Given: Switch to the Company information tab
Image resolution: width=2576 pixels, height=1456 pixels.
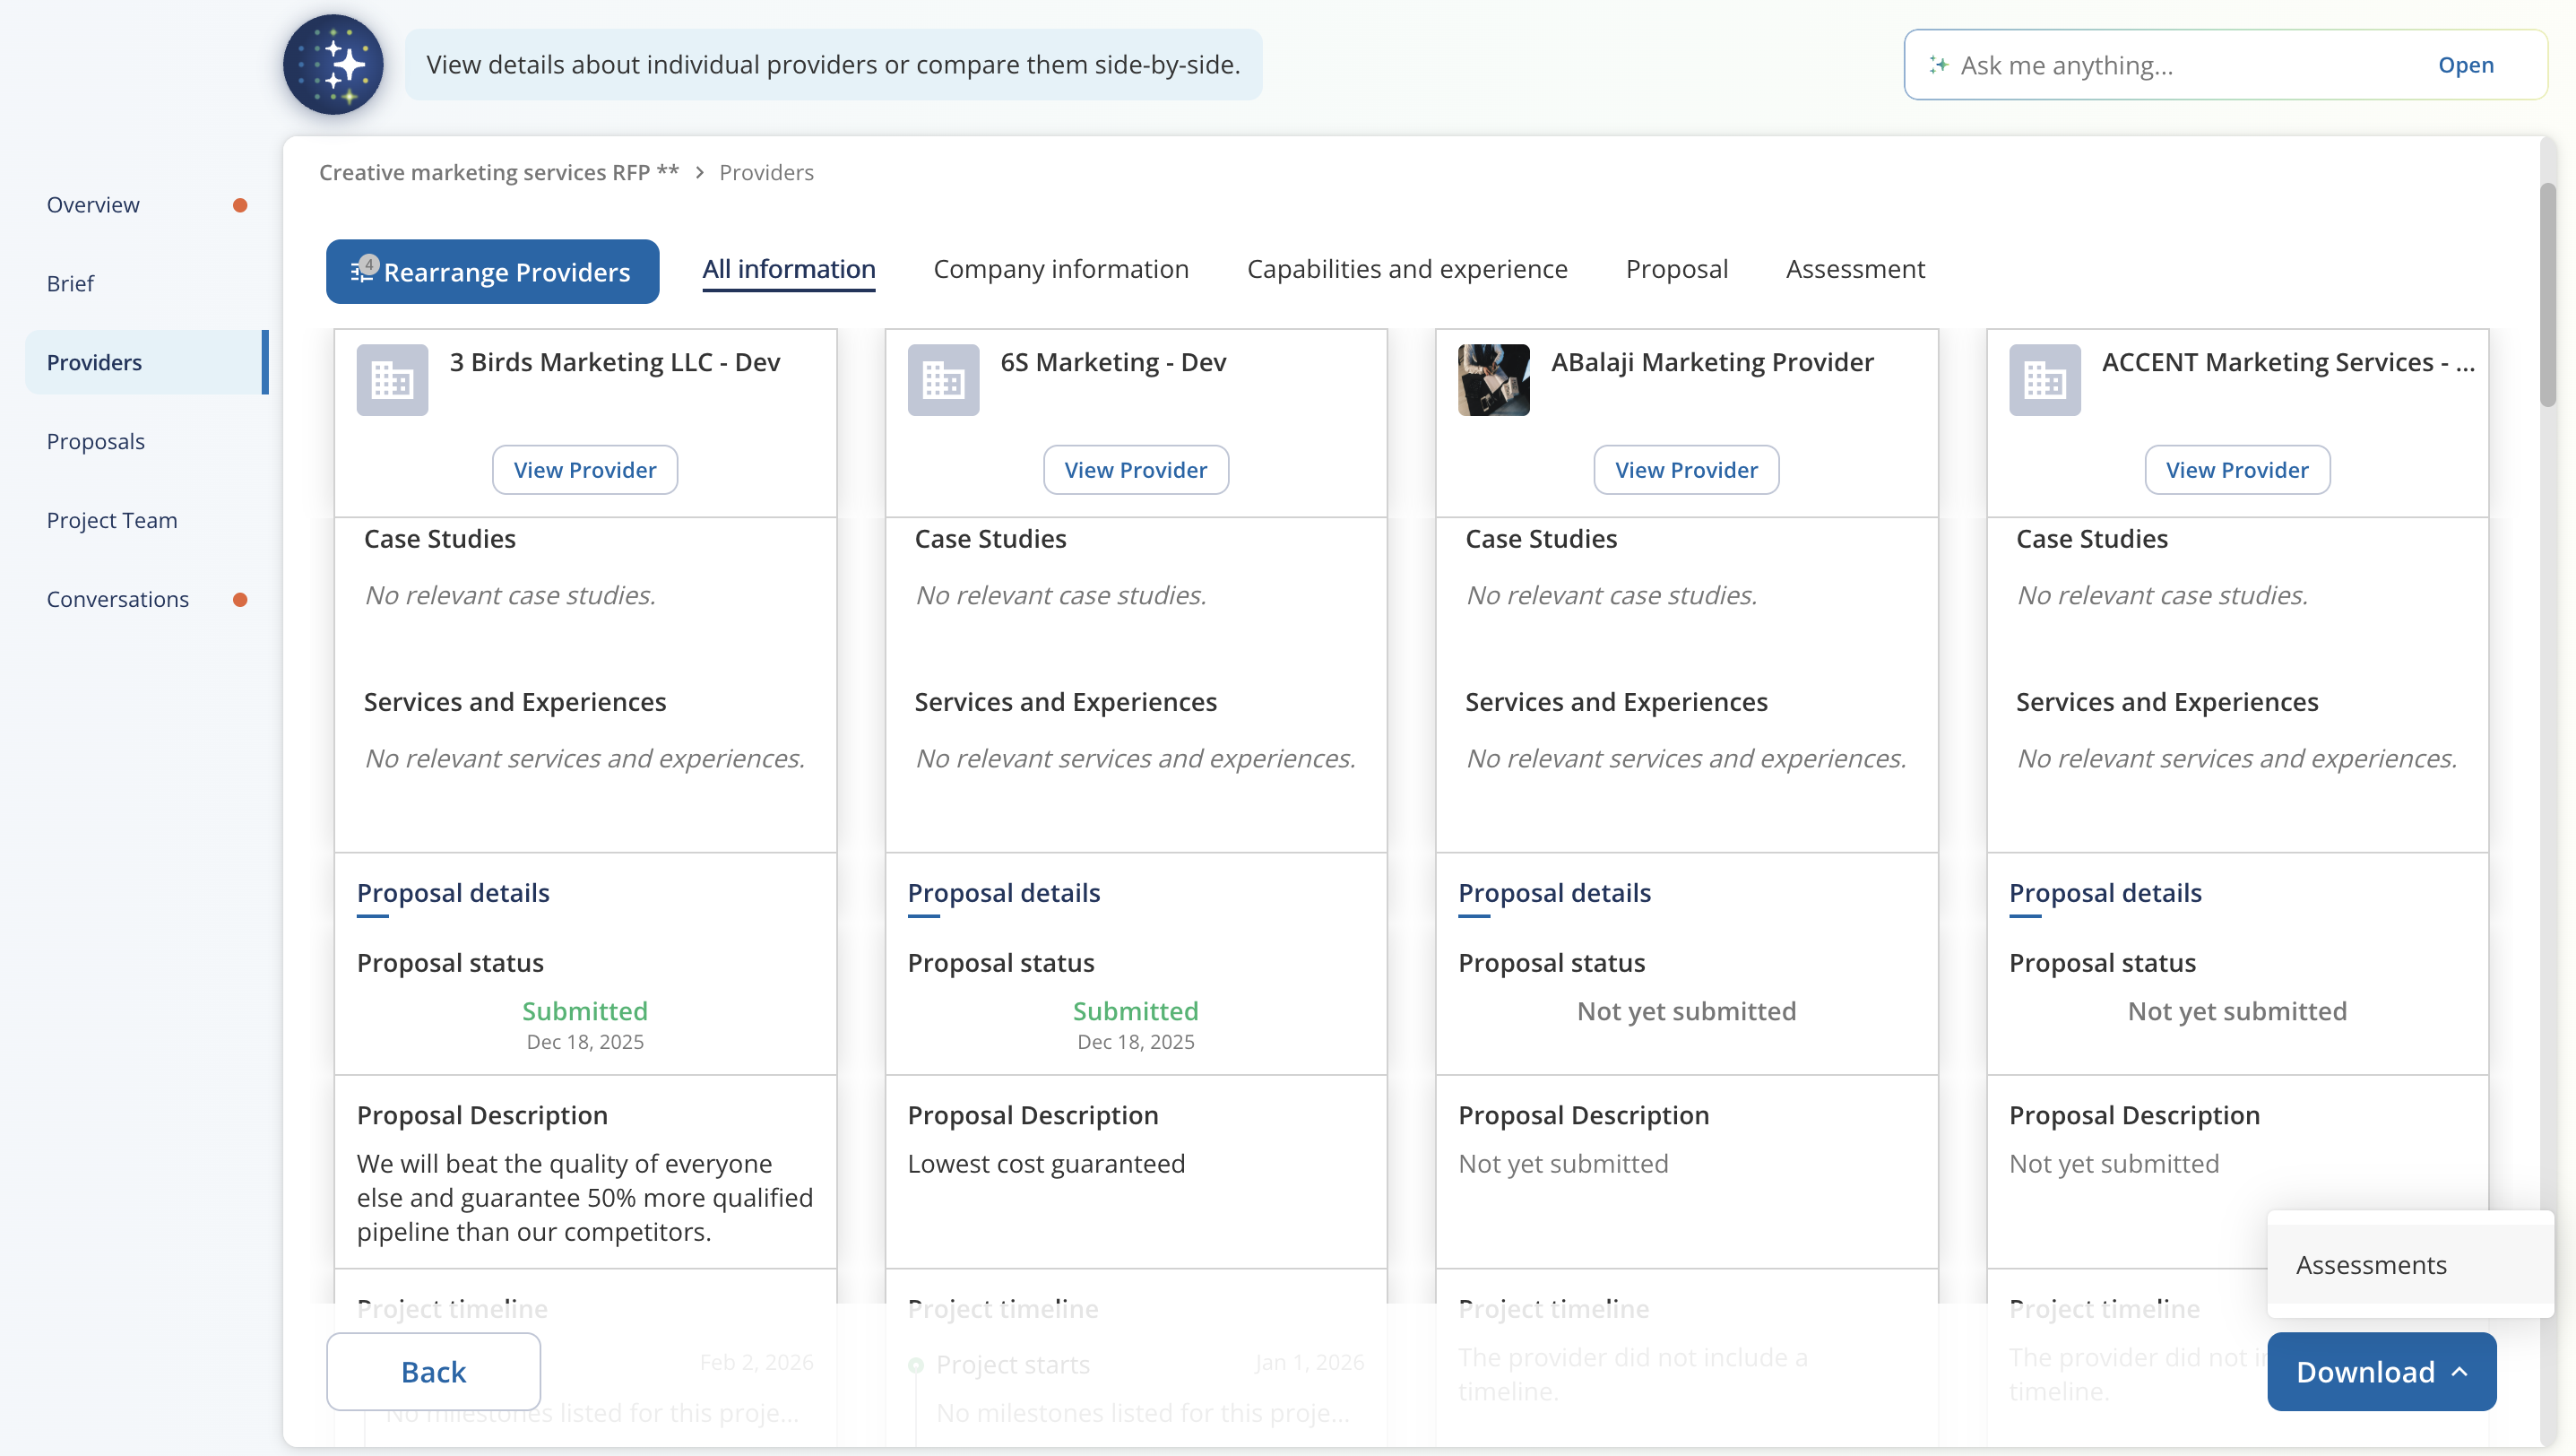Looking at the screenshot, I should [x=1060, y=269].
